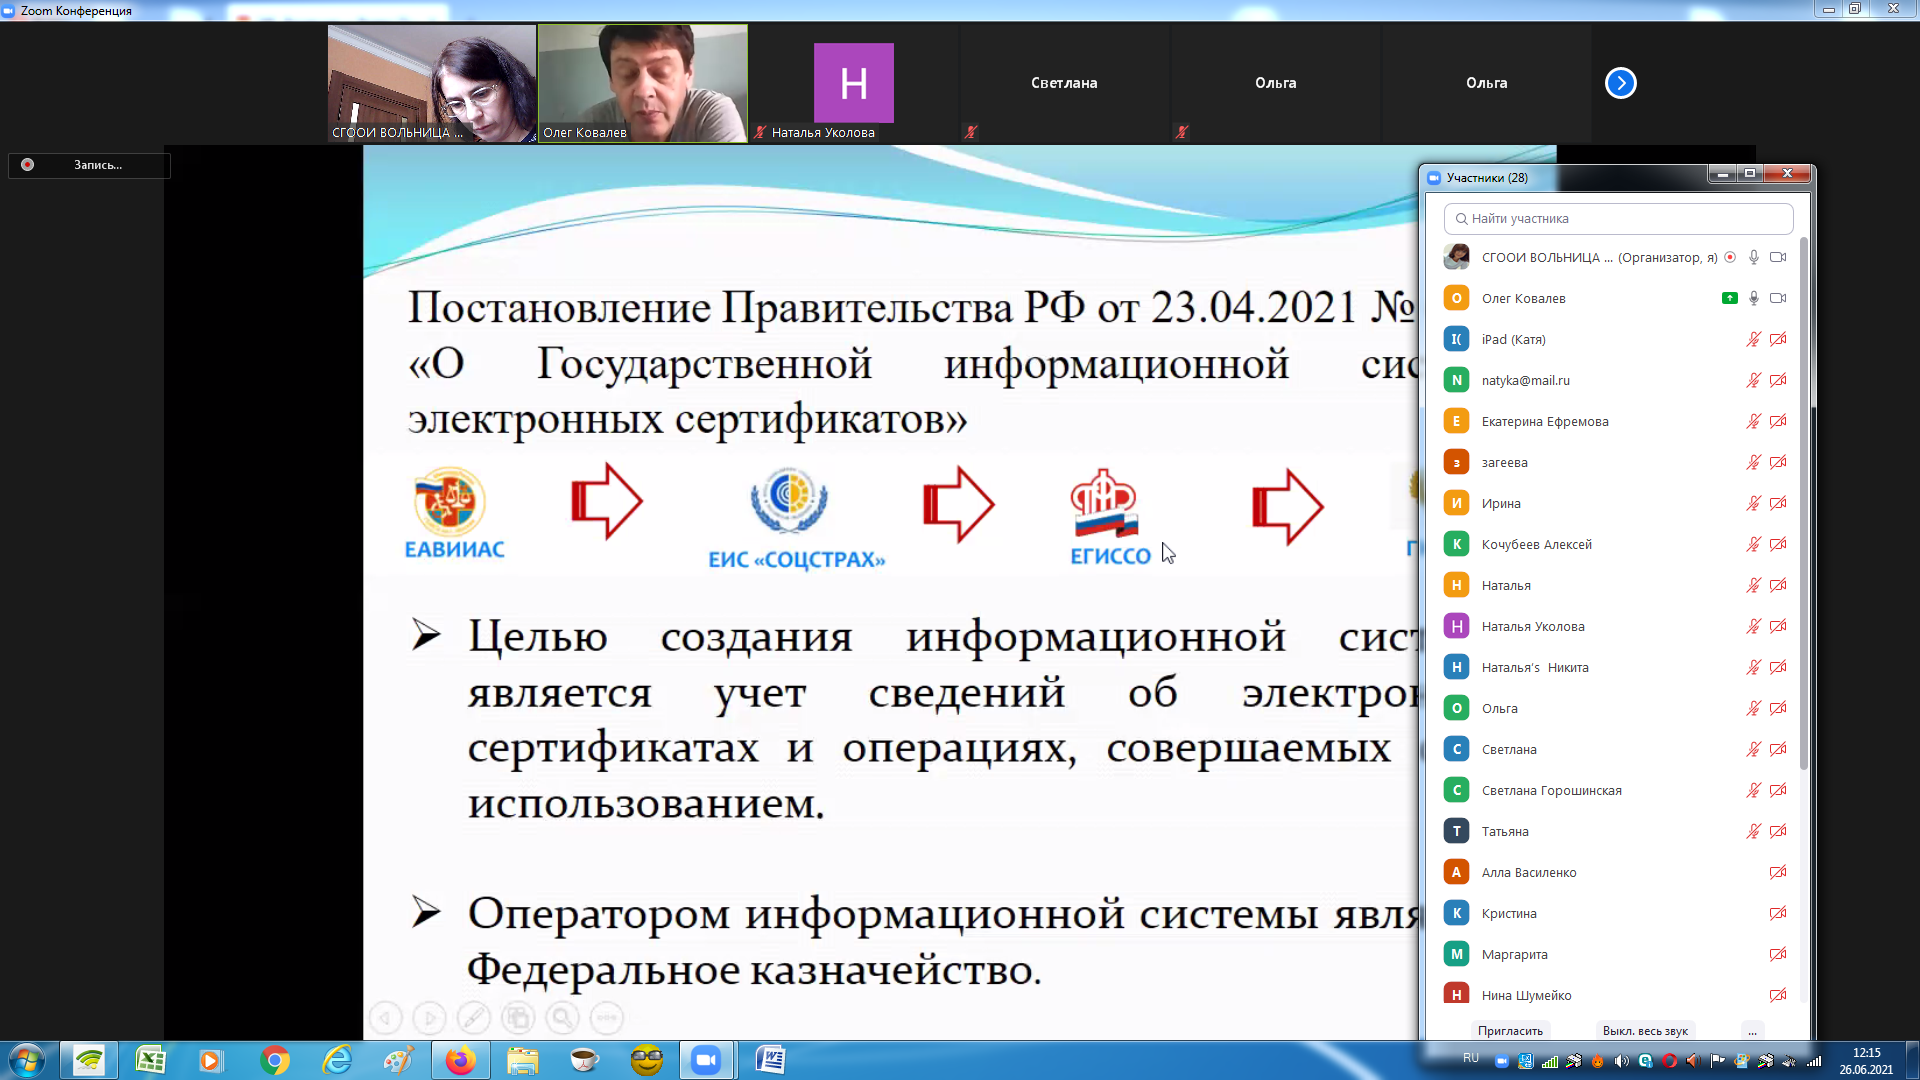Open see-all-slides icon in slideshow controls
Screen dimensions: 1920x1080
click(x=517, y=1018)
